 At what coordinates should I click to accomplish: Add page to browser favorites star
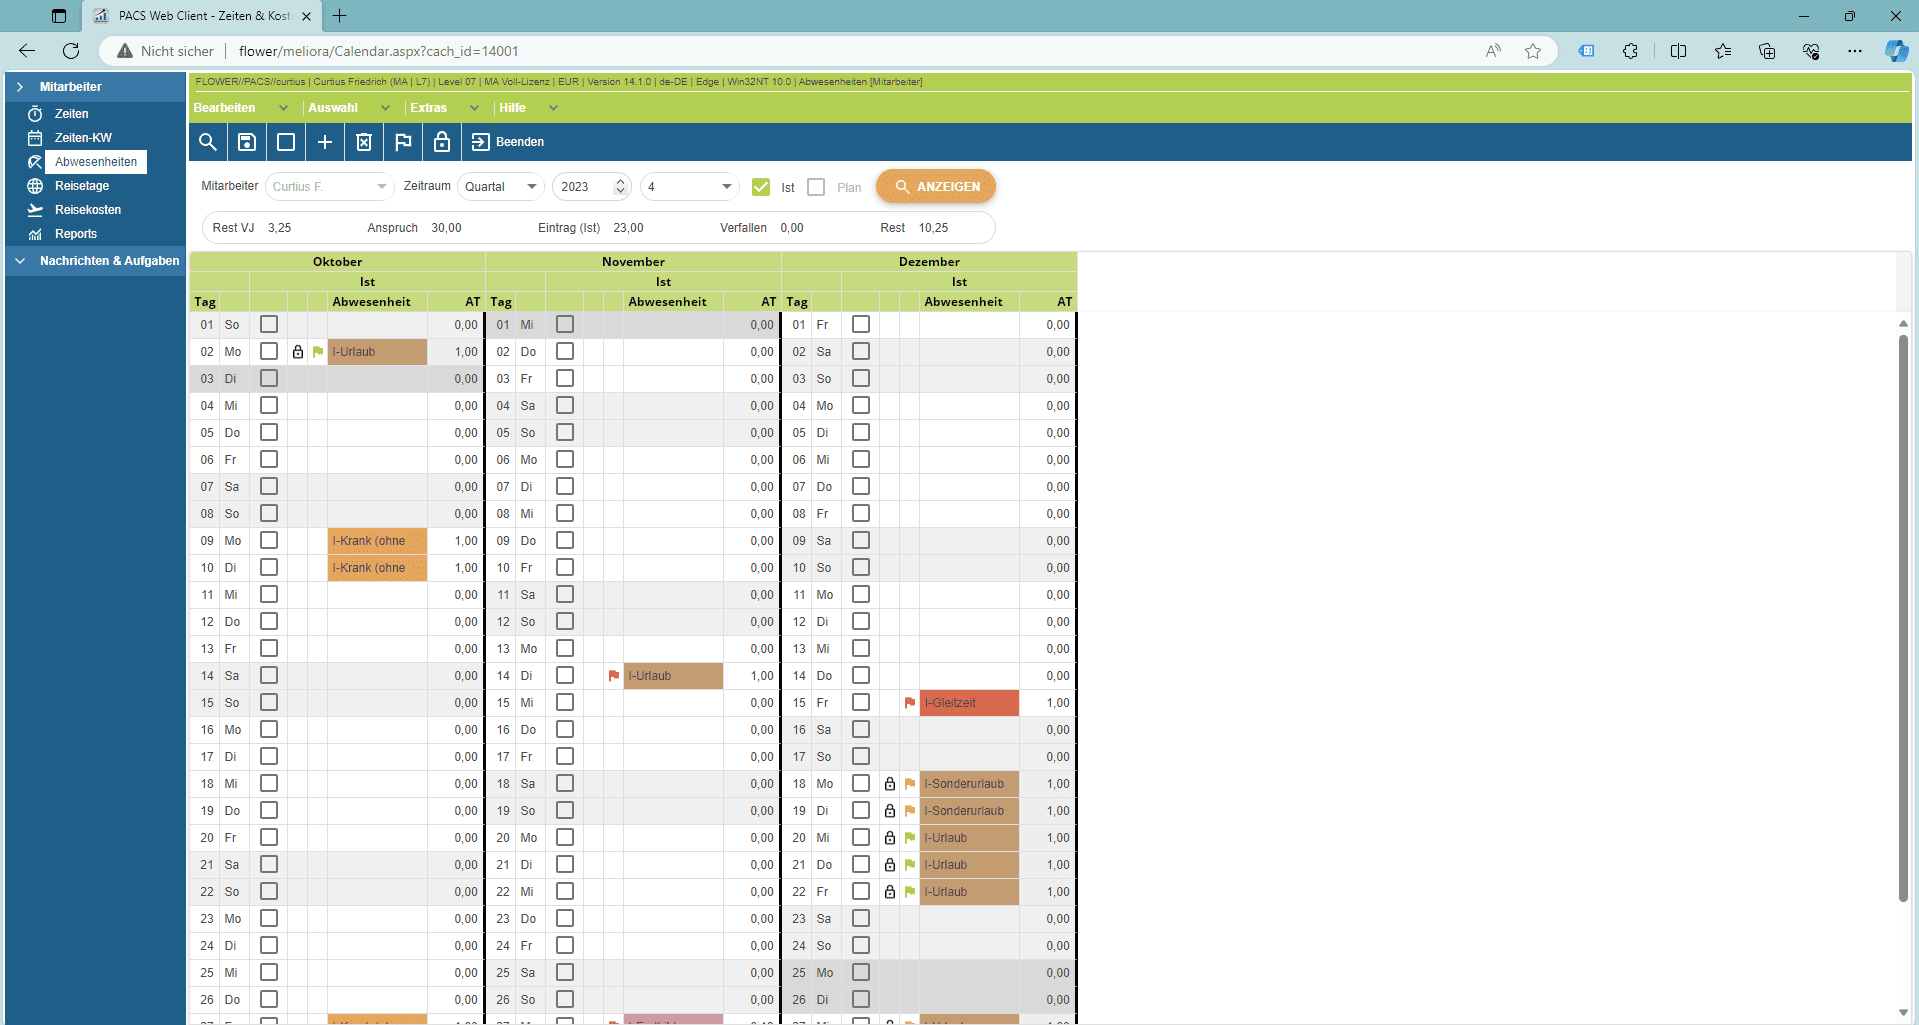(1533, 51)
